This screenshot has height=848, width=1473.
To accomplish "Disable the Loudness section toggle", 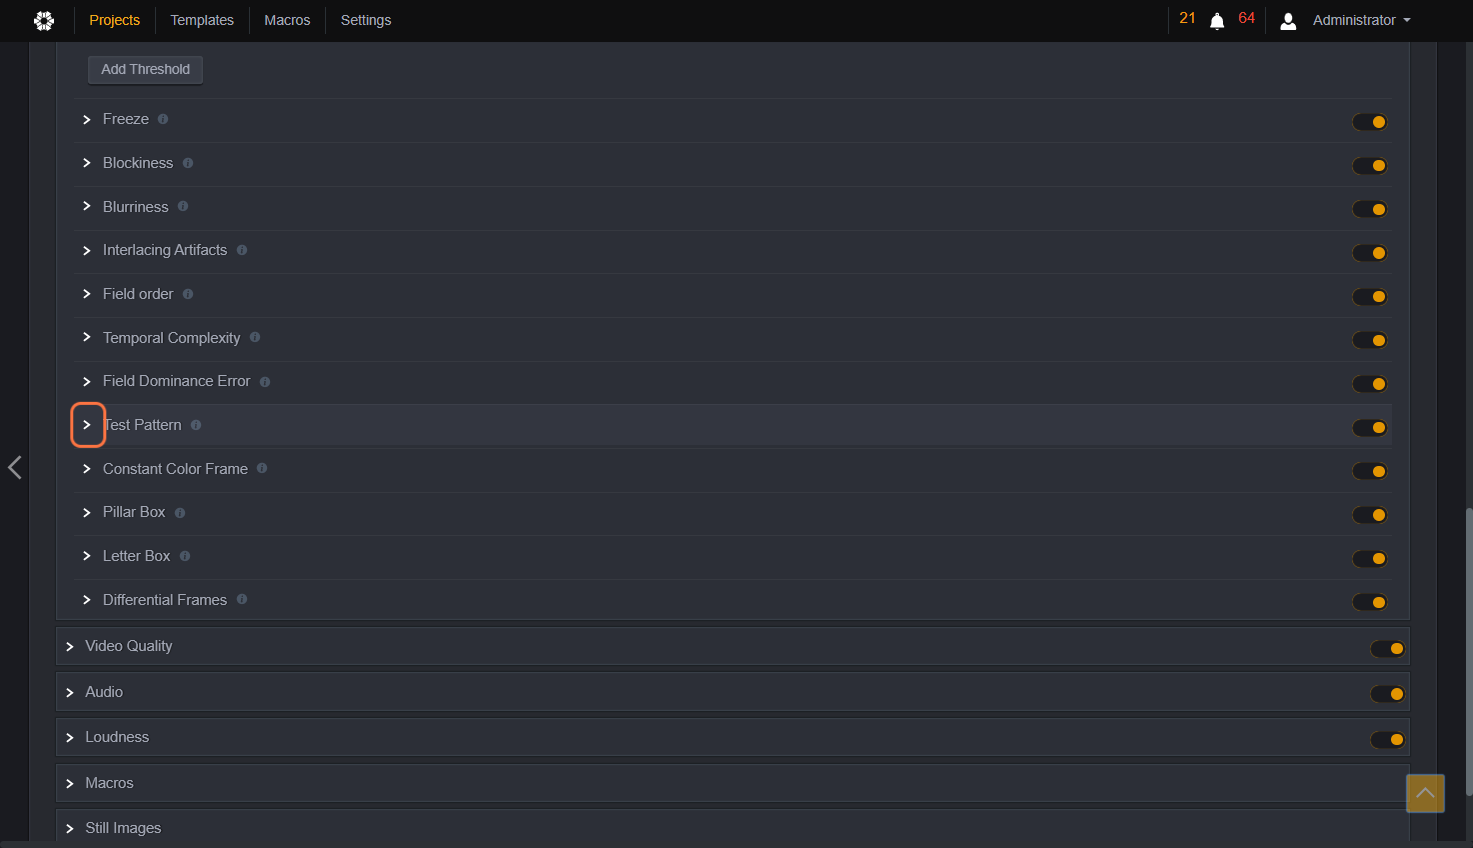I will [x=1388, y=740].
